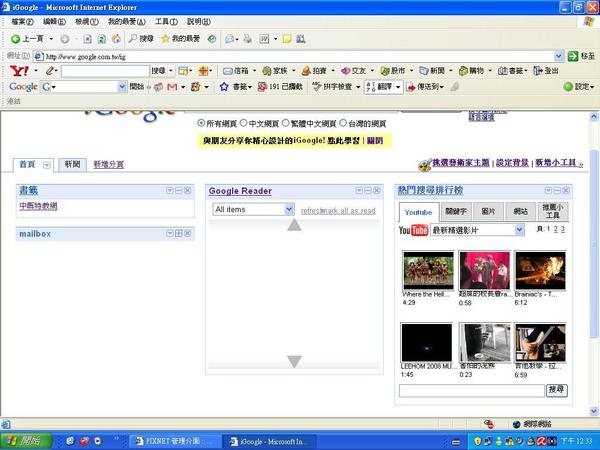Click the Mail envelope toolbar icon

pos(230,39)
